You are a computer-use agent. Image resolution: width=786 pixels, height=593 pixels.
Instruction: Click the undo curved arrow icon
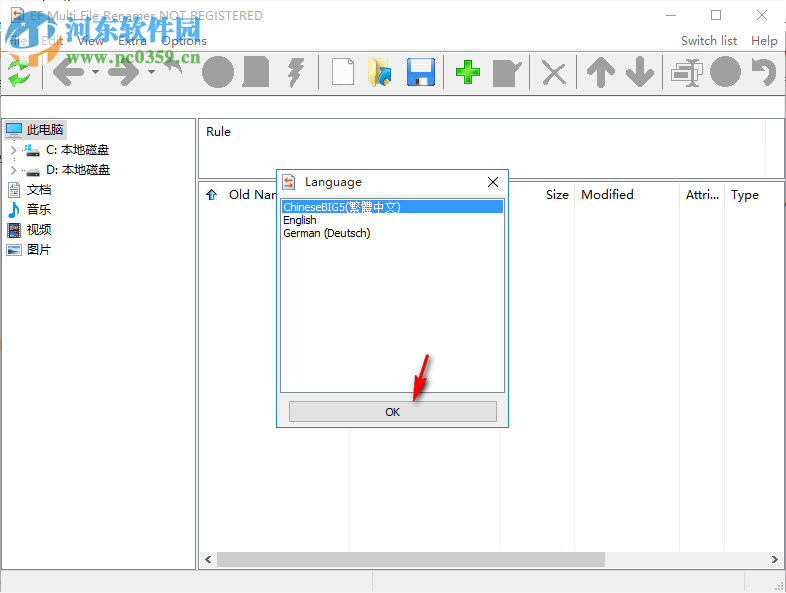tap(763, 72)
